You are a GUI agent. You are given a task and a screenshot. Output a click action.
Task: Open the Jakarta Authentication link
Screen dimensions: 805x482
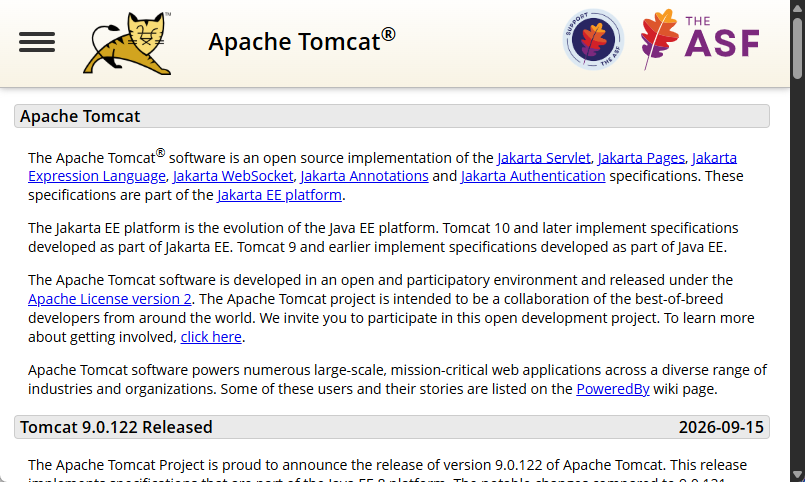click(533, 176)
